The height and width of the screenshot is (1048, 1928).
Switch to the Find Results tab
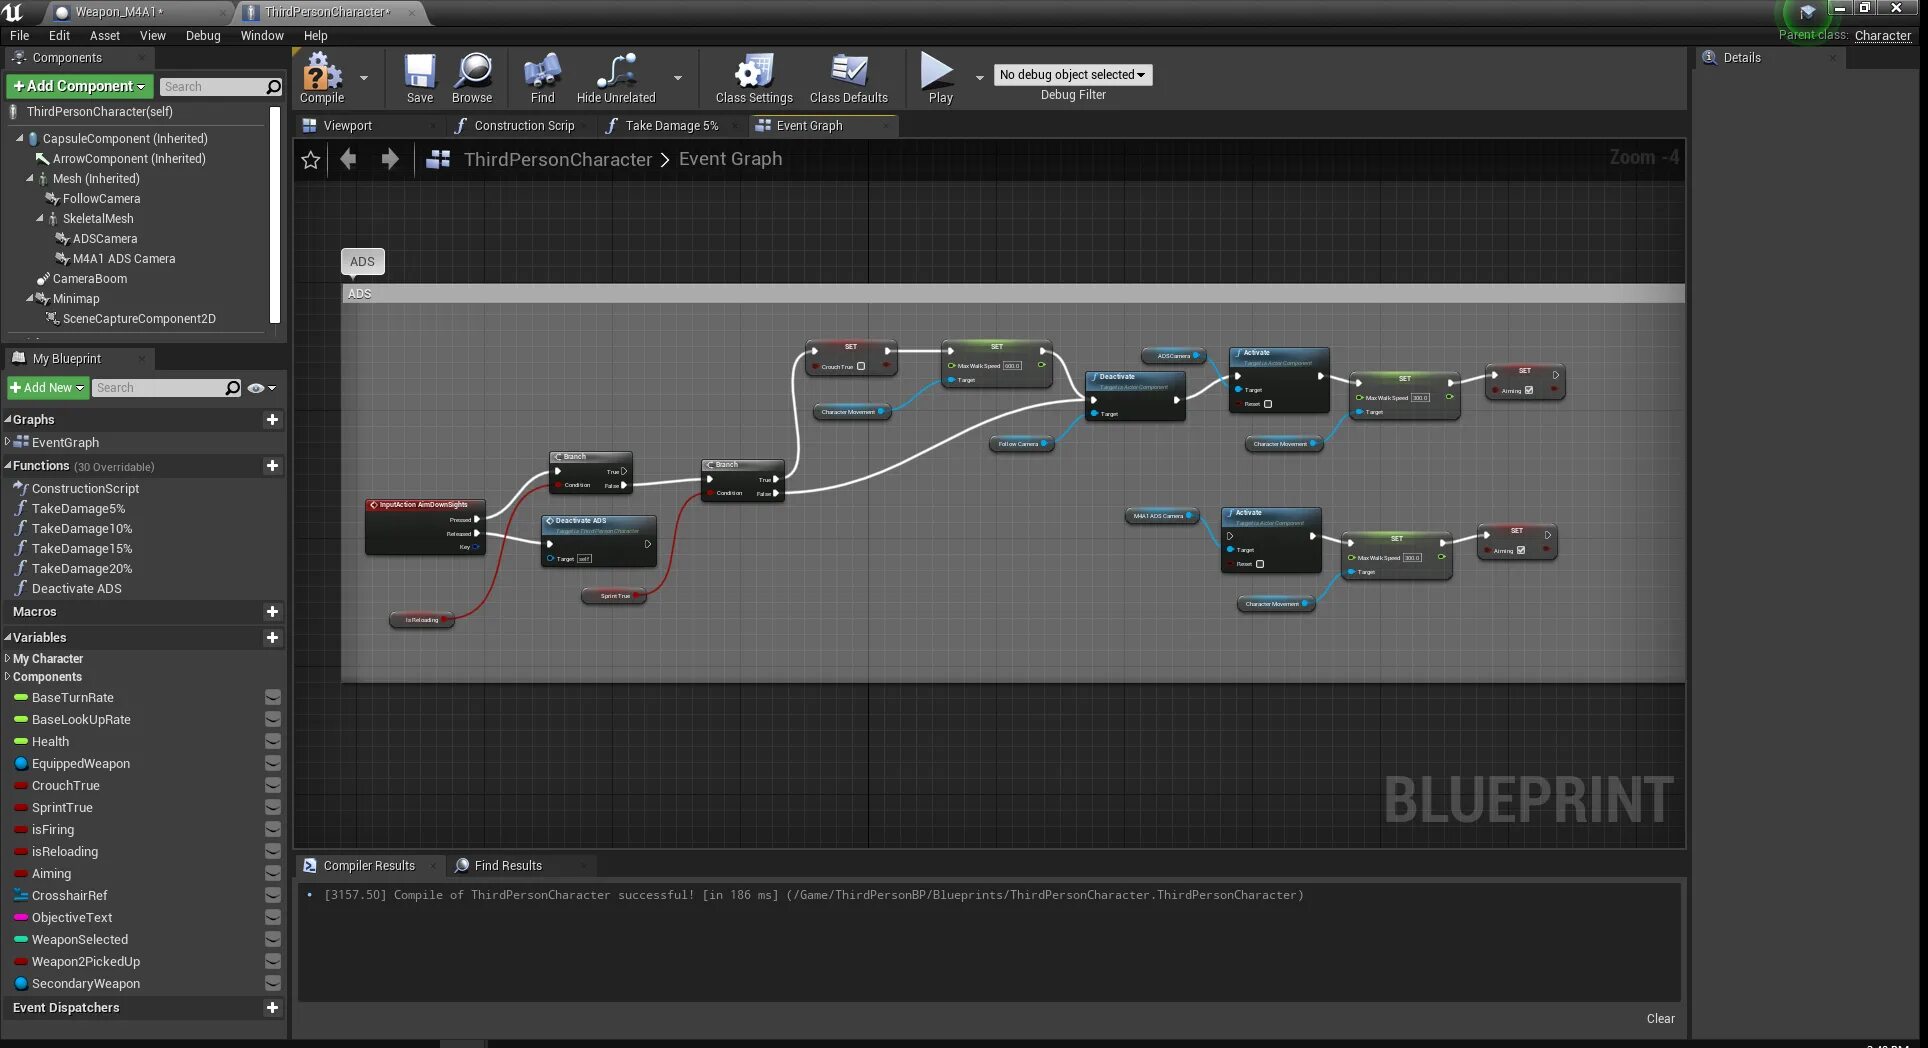coord(508,866)
